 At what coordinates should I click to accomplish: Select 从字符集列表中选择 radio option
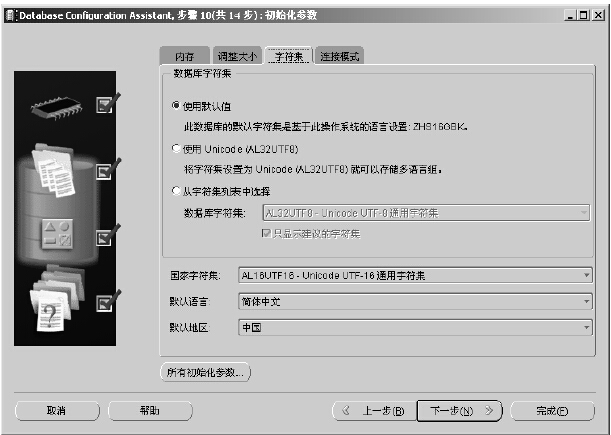(x=177, y=191)
